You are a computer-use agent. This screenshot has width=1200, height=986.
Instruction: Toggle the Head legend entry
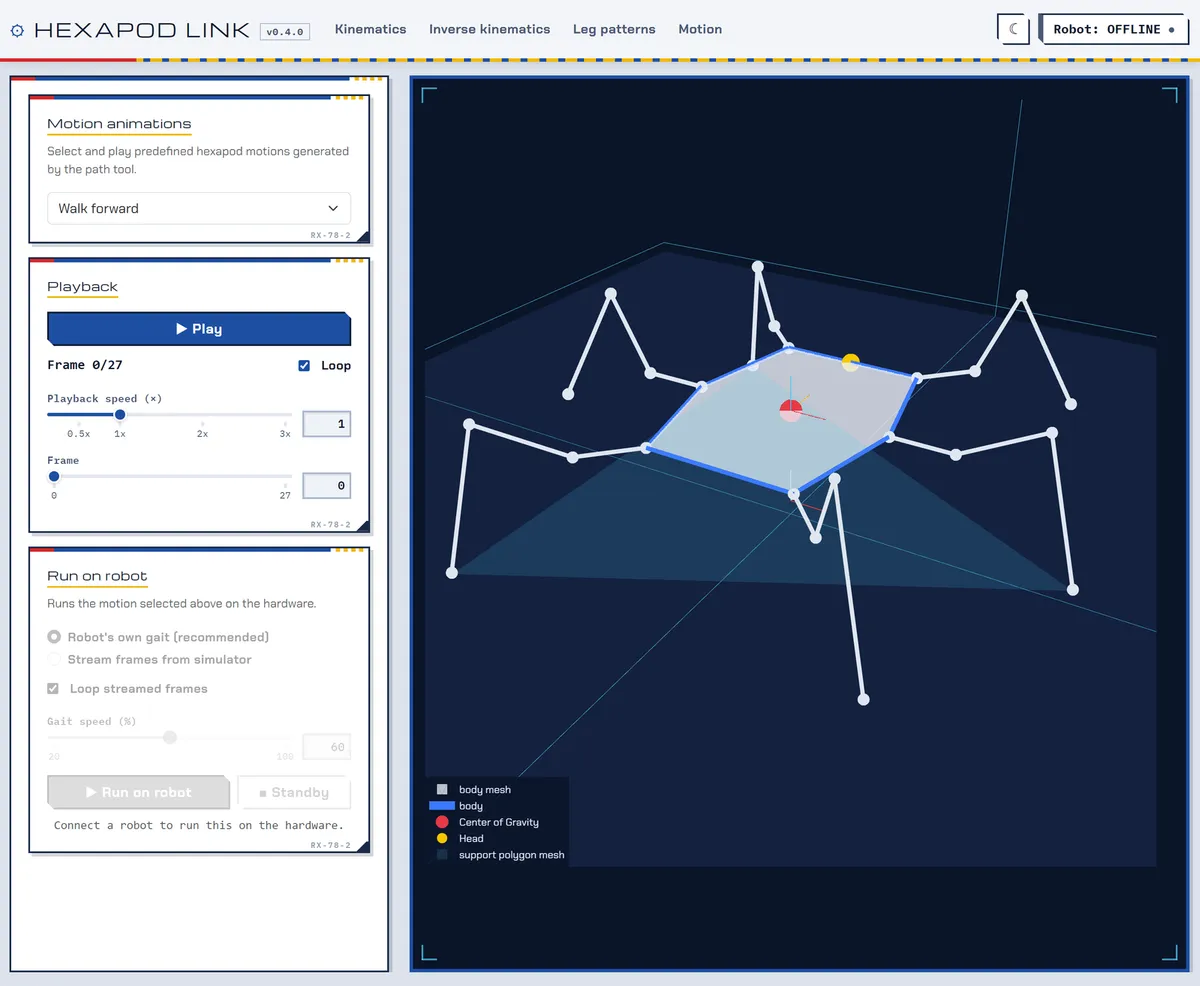tap(460, 838)
